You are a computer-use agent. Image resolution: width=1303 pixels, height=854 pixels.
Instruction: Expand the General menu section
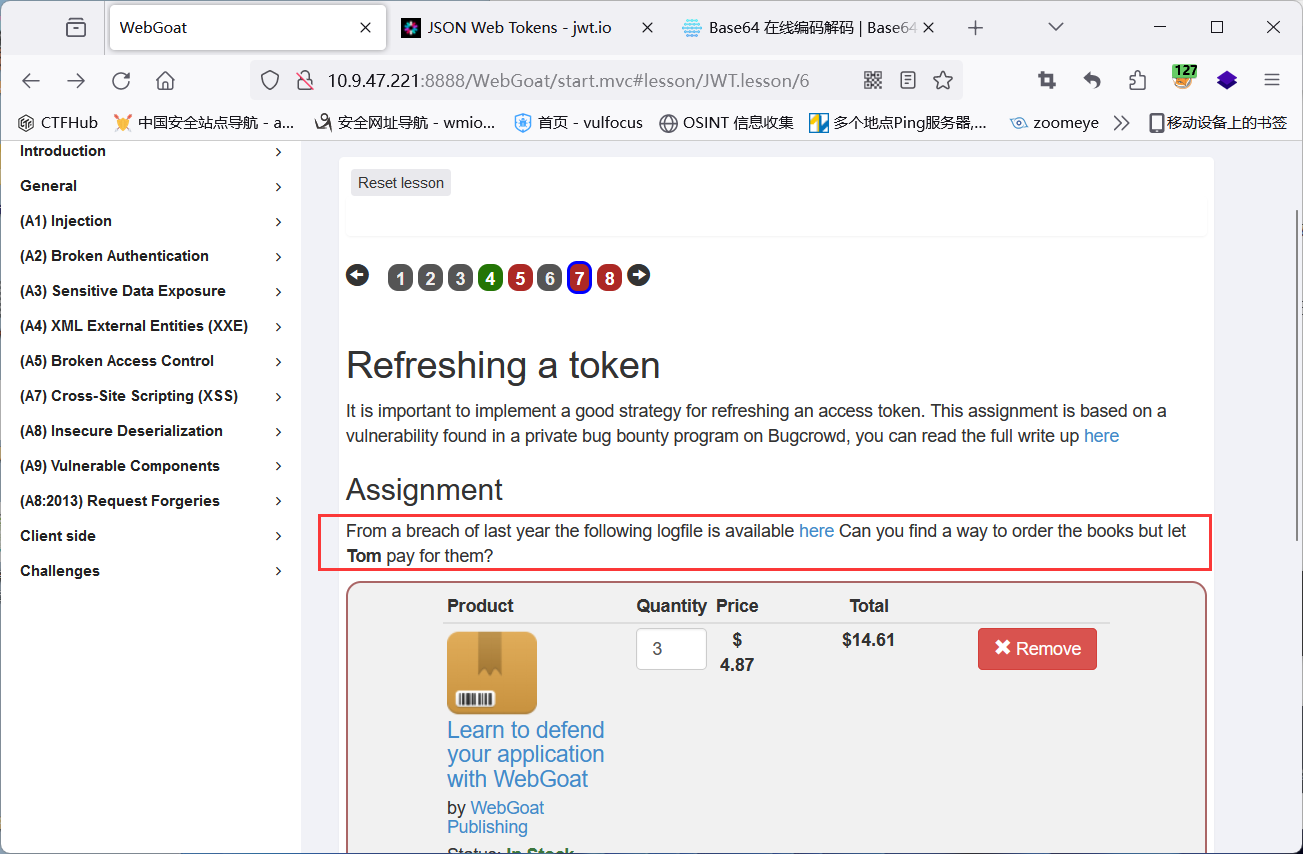151,186
